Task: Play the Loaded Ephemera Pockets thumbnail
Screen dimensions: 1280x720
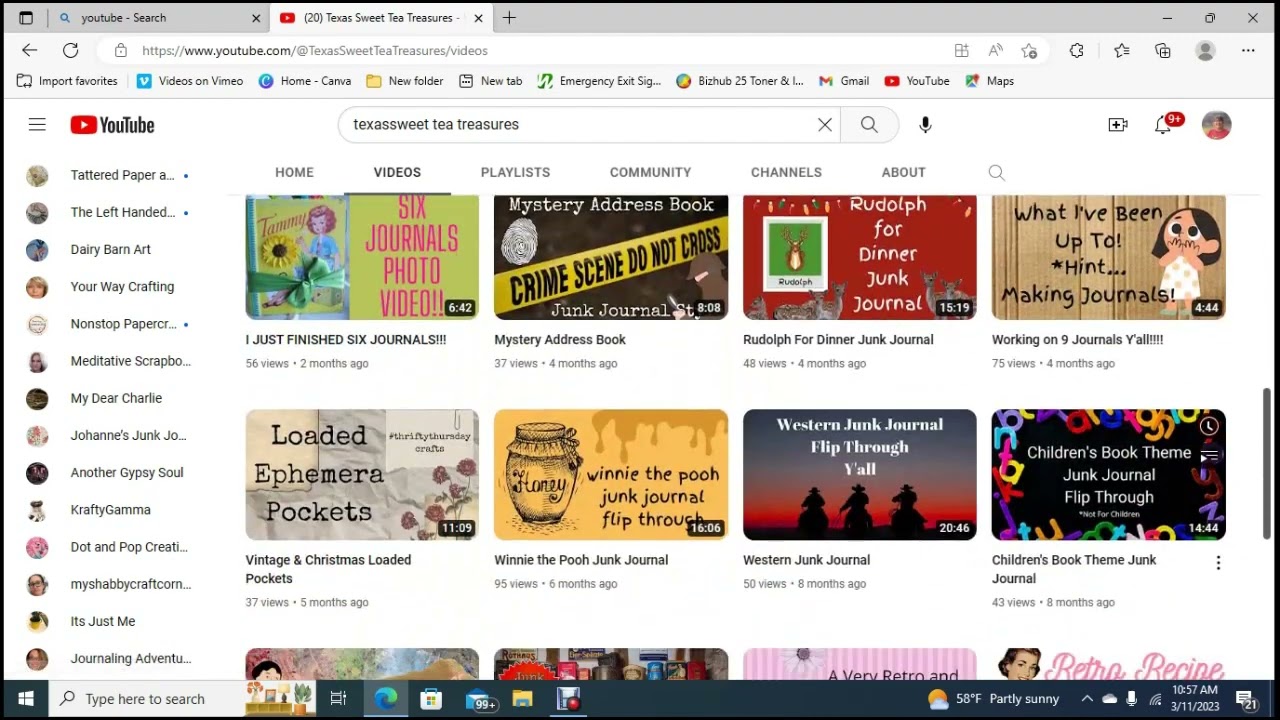Action: (x=362, y=475)
